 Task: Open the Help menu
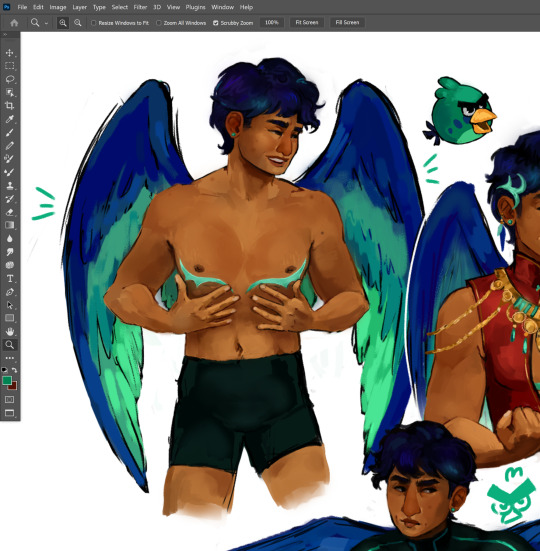tap(246, 7)
